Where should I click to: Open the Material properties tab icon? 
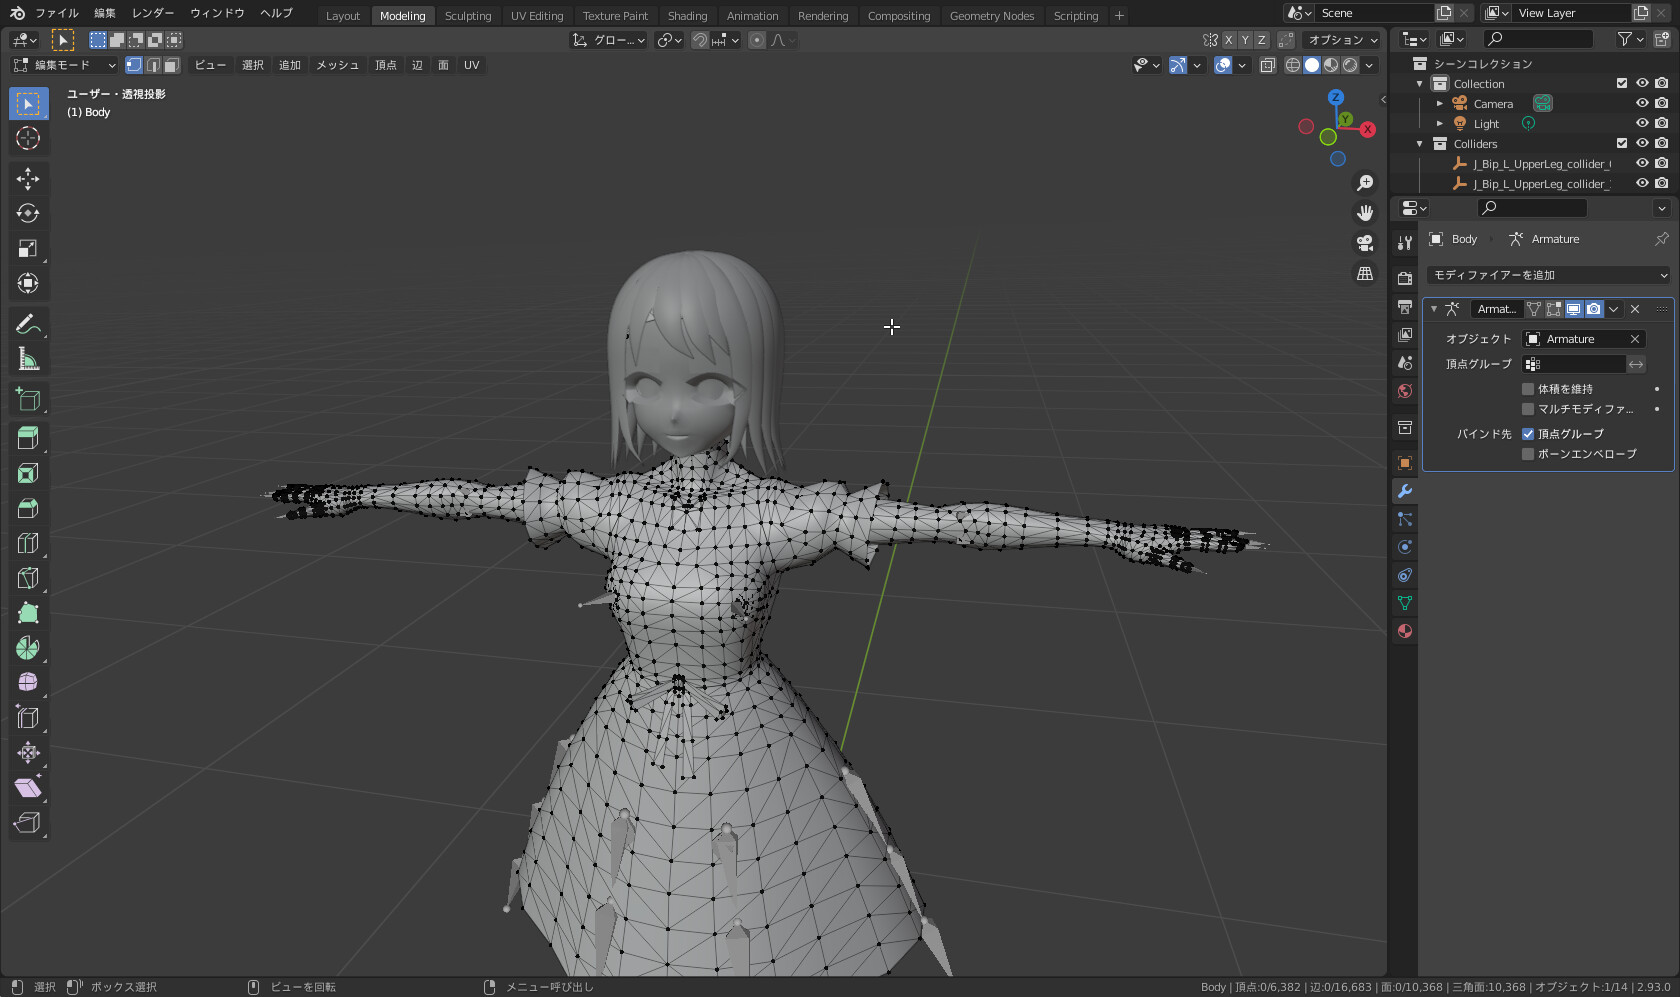tap(1405, 631)
